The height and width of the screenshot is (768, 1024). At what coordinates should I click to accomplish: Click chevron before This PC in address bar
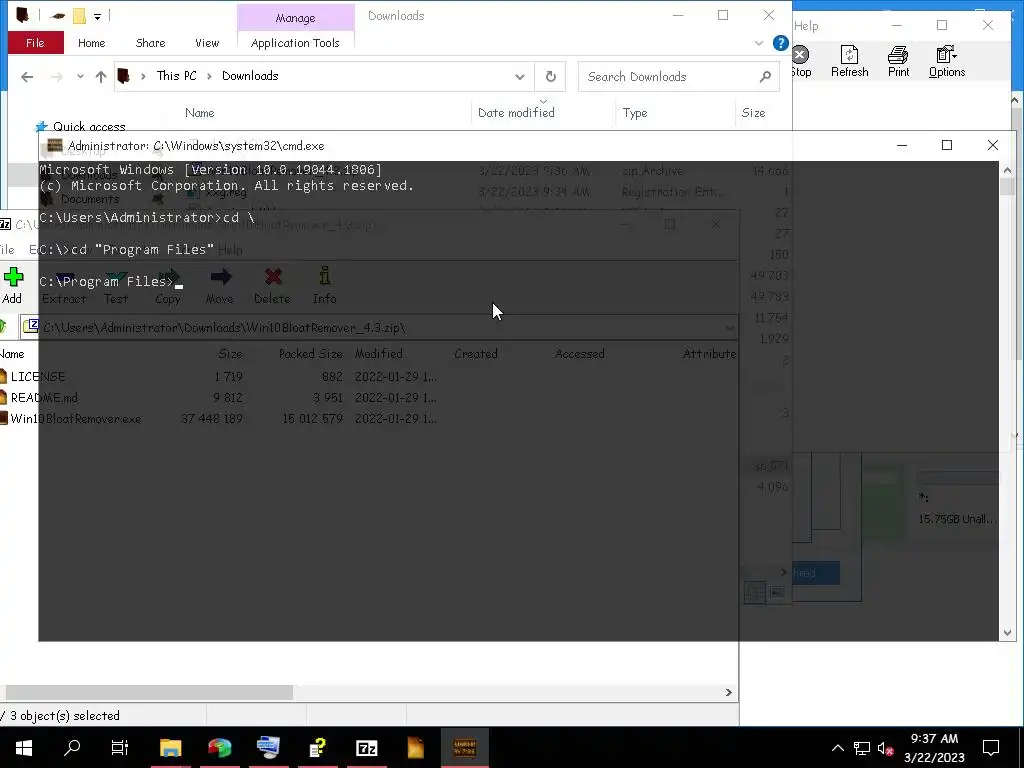pos(143,76)
